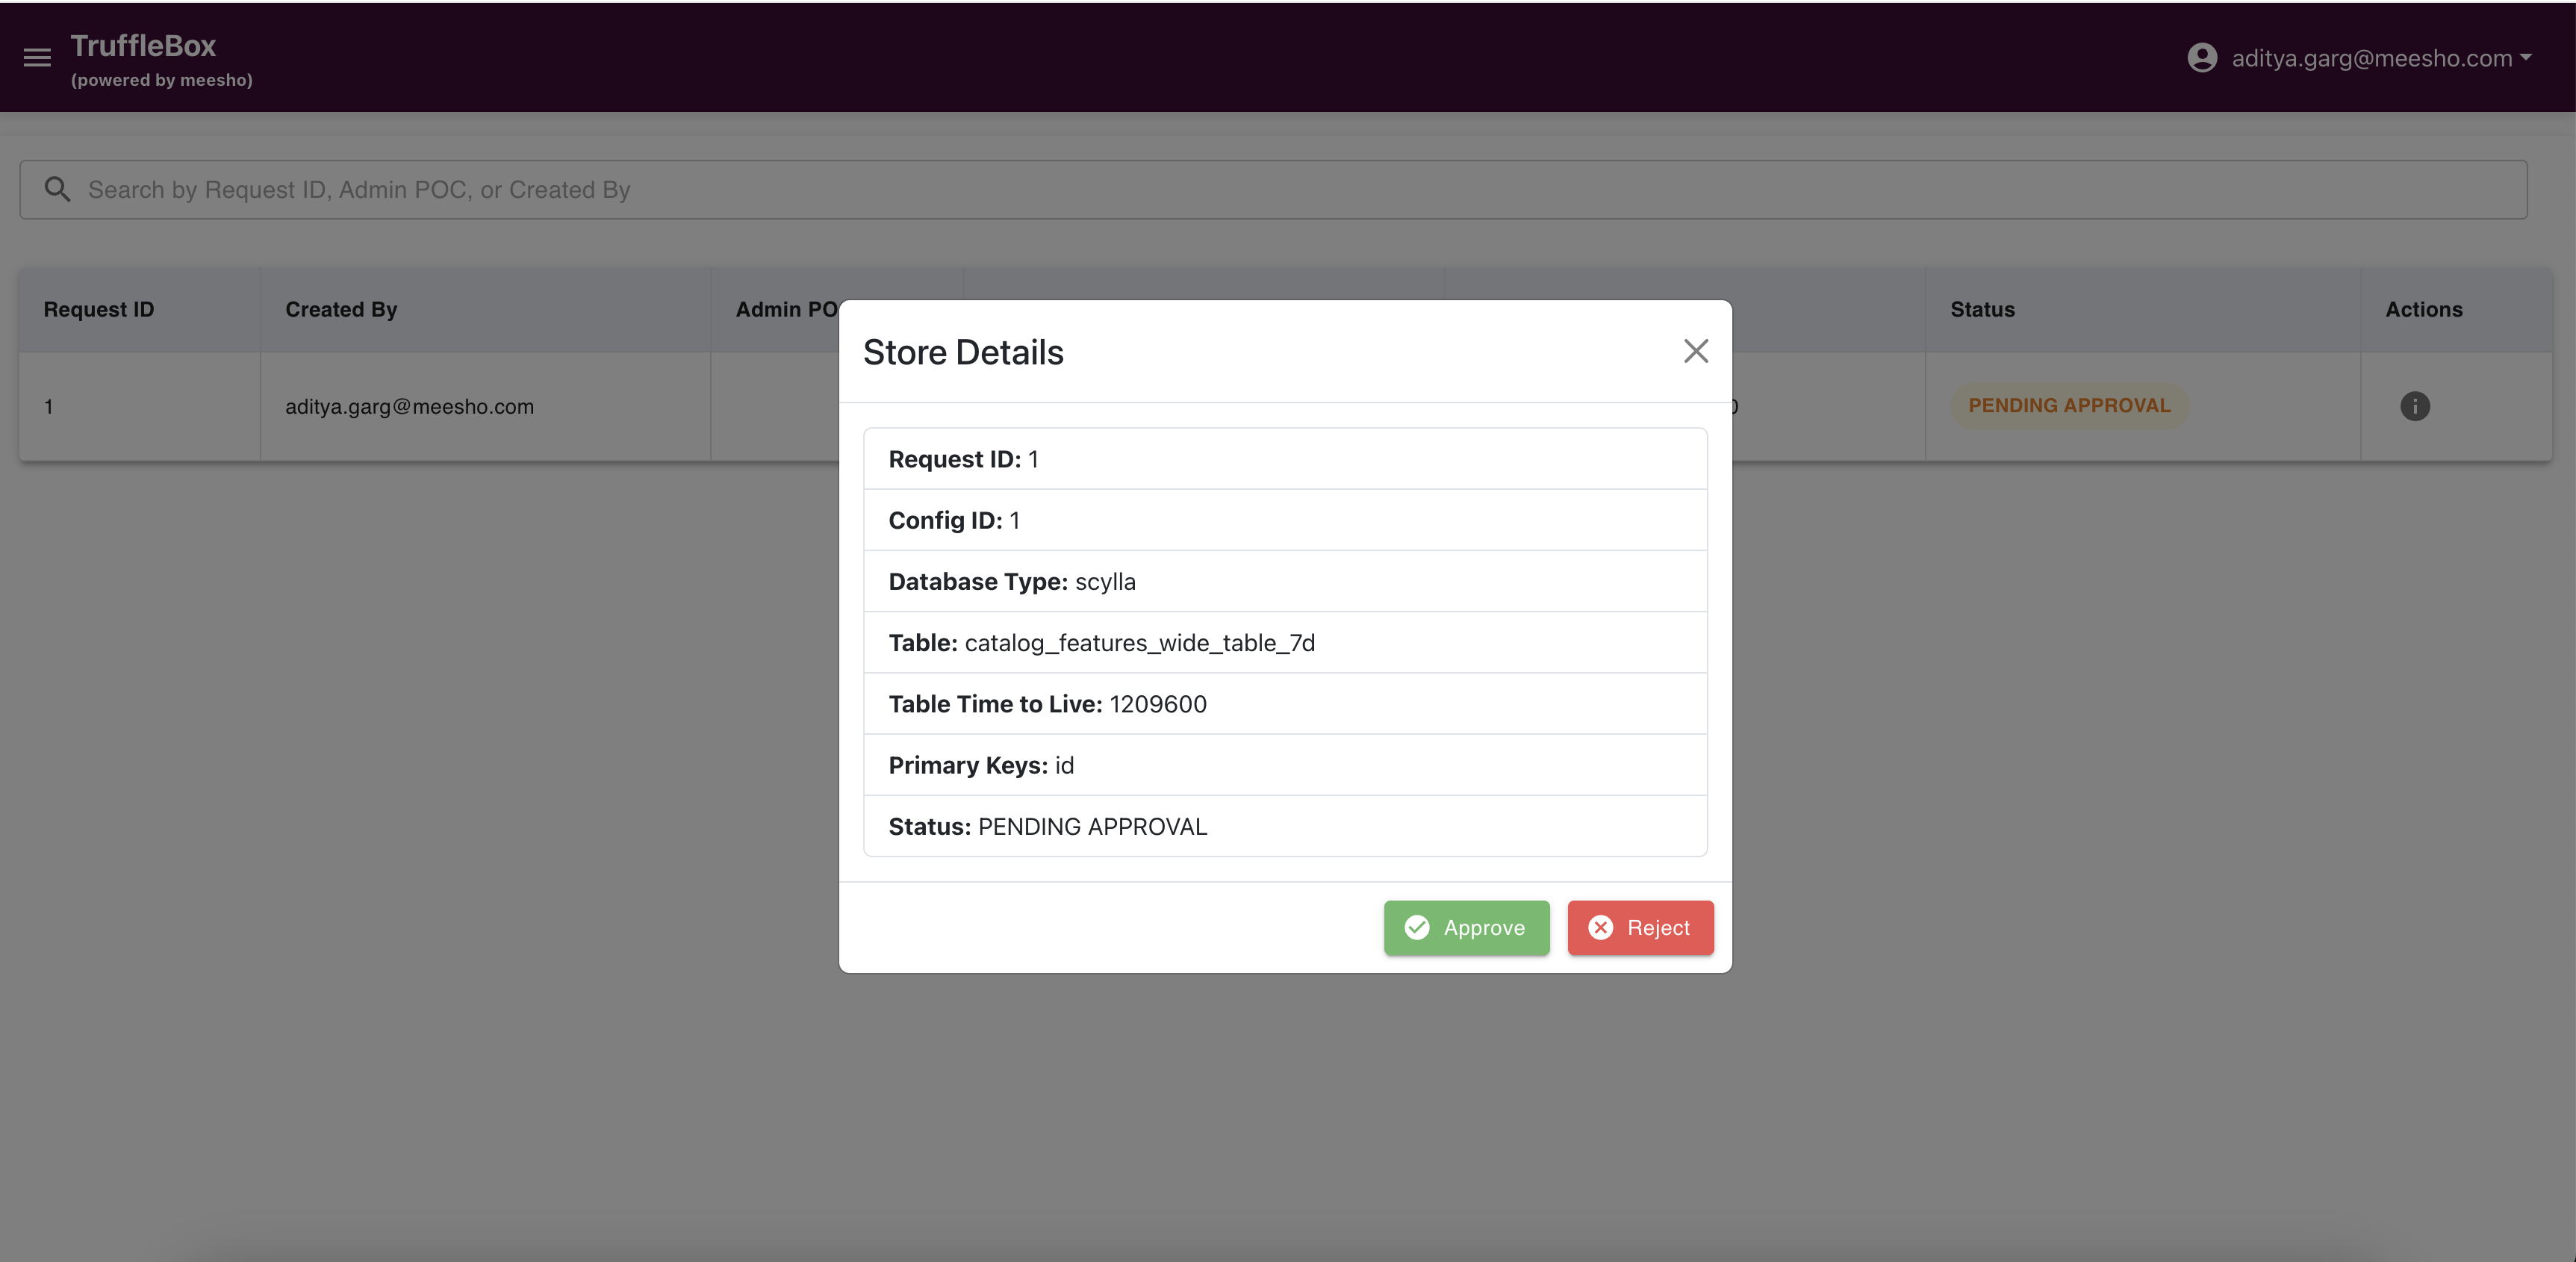
Task: Click the info icon in Actions column
Action: click(x=2414, y=406)
